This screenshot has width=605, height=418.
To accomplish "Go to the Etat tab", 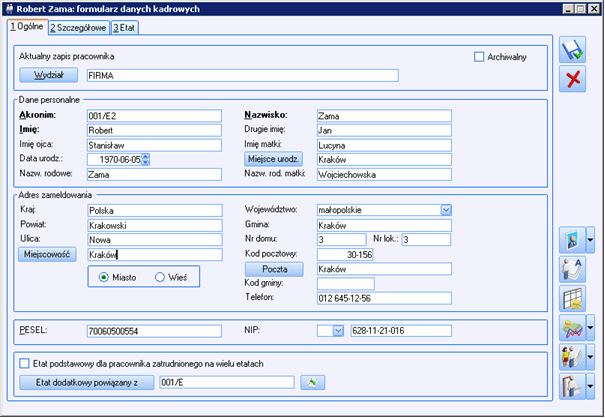I will 124,27.
